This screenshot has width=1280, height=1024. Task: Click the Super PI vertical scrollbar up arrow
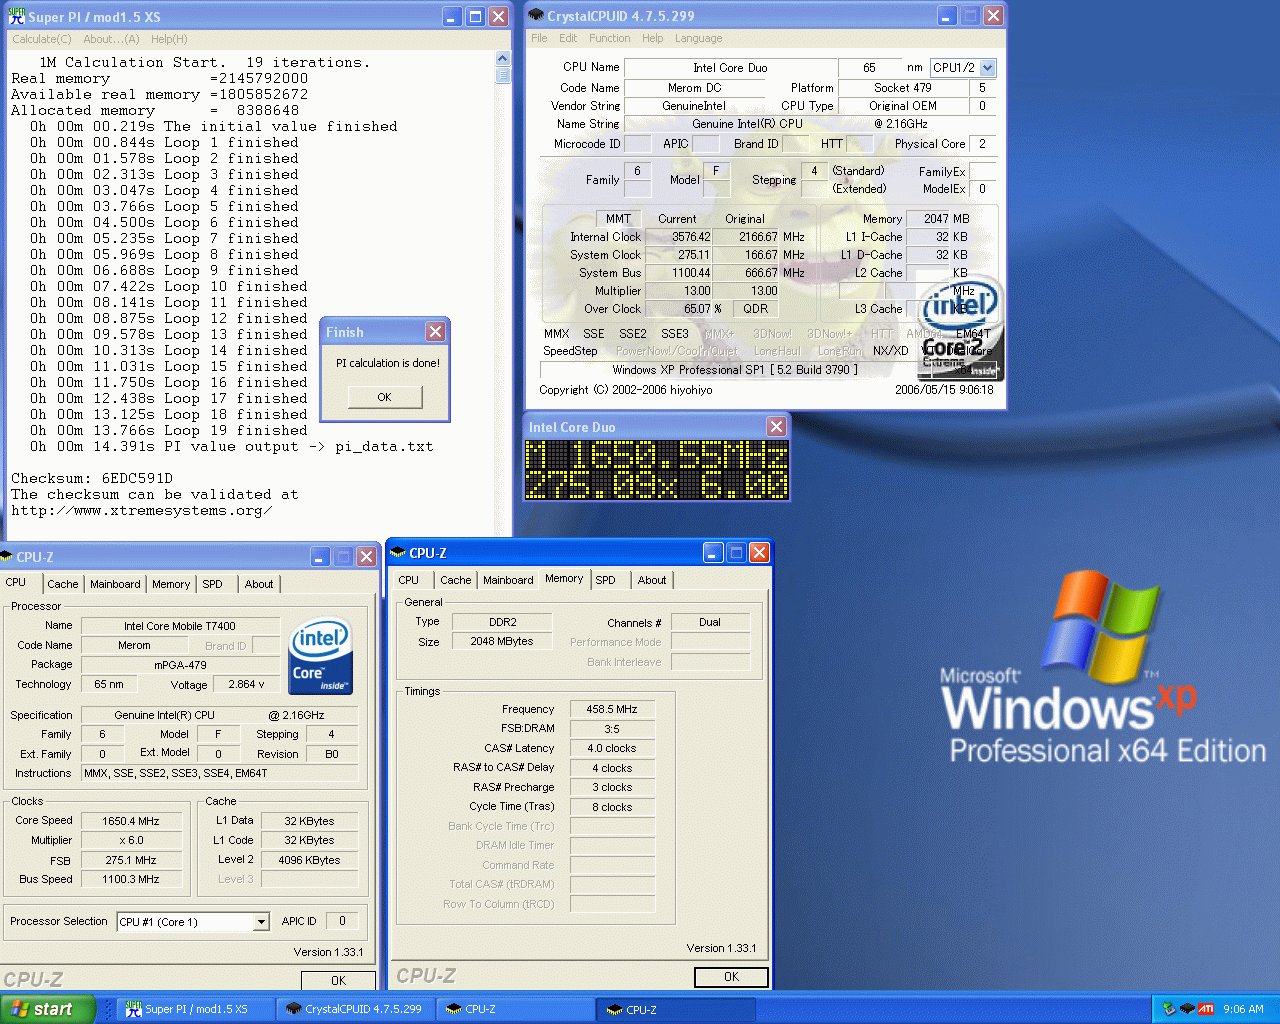503,60
